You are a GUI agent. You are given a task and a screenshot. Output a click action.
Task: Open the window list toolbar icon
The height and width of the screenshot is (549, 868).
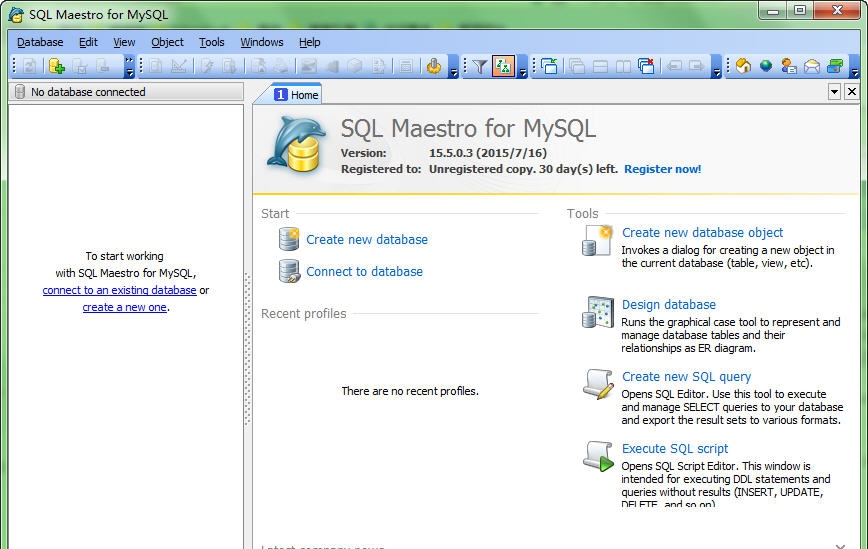[549, 66]
